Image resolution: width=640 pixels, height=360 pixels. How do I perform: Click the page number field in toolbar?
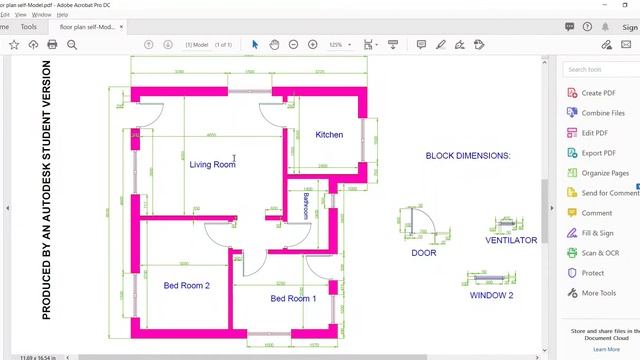[x=197, y=45]
